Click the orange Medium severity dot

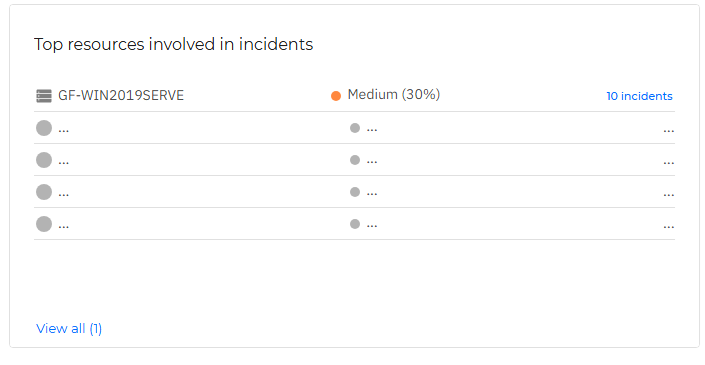point(336,96)
